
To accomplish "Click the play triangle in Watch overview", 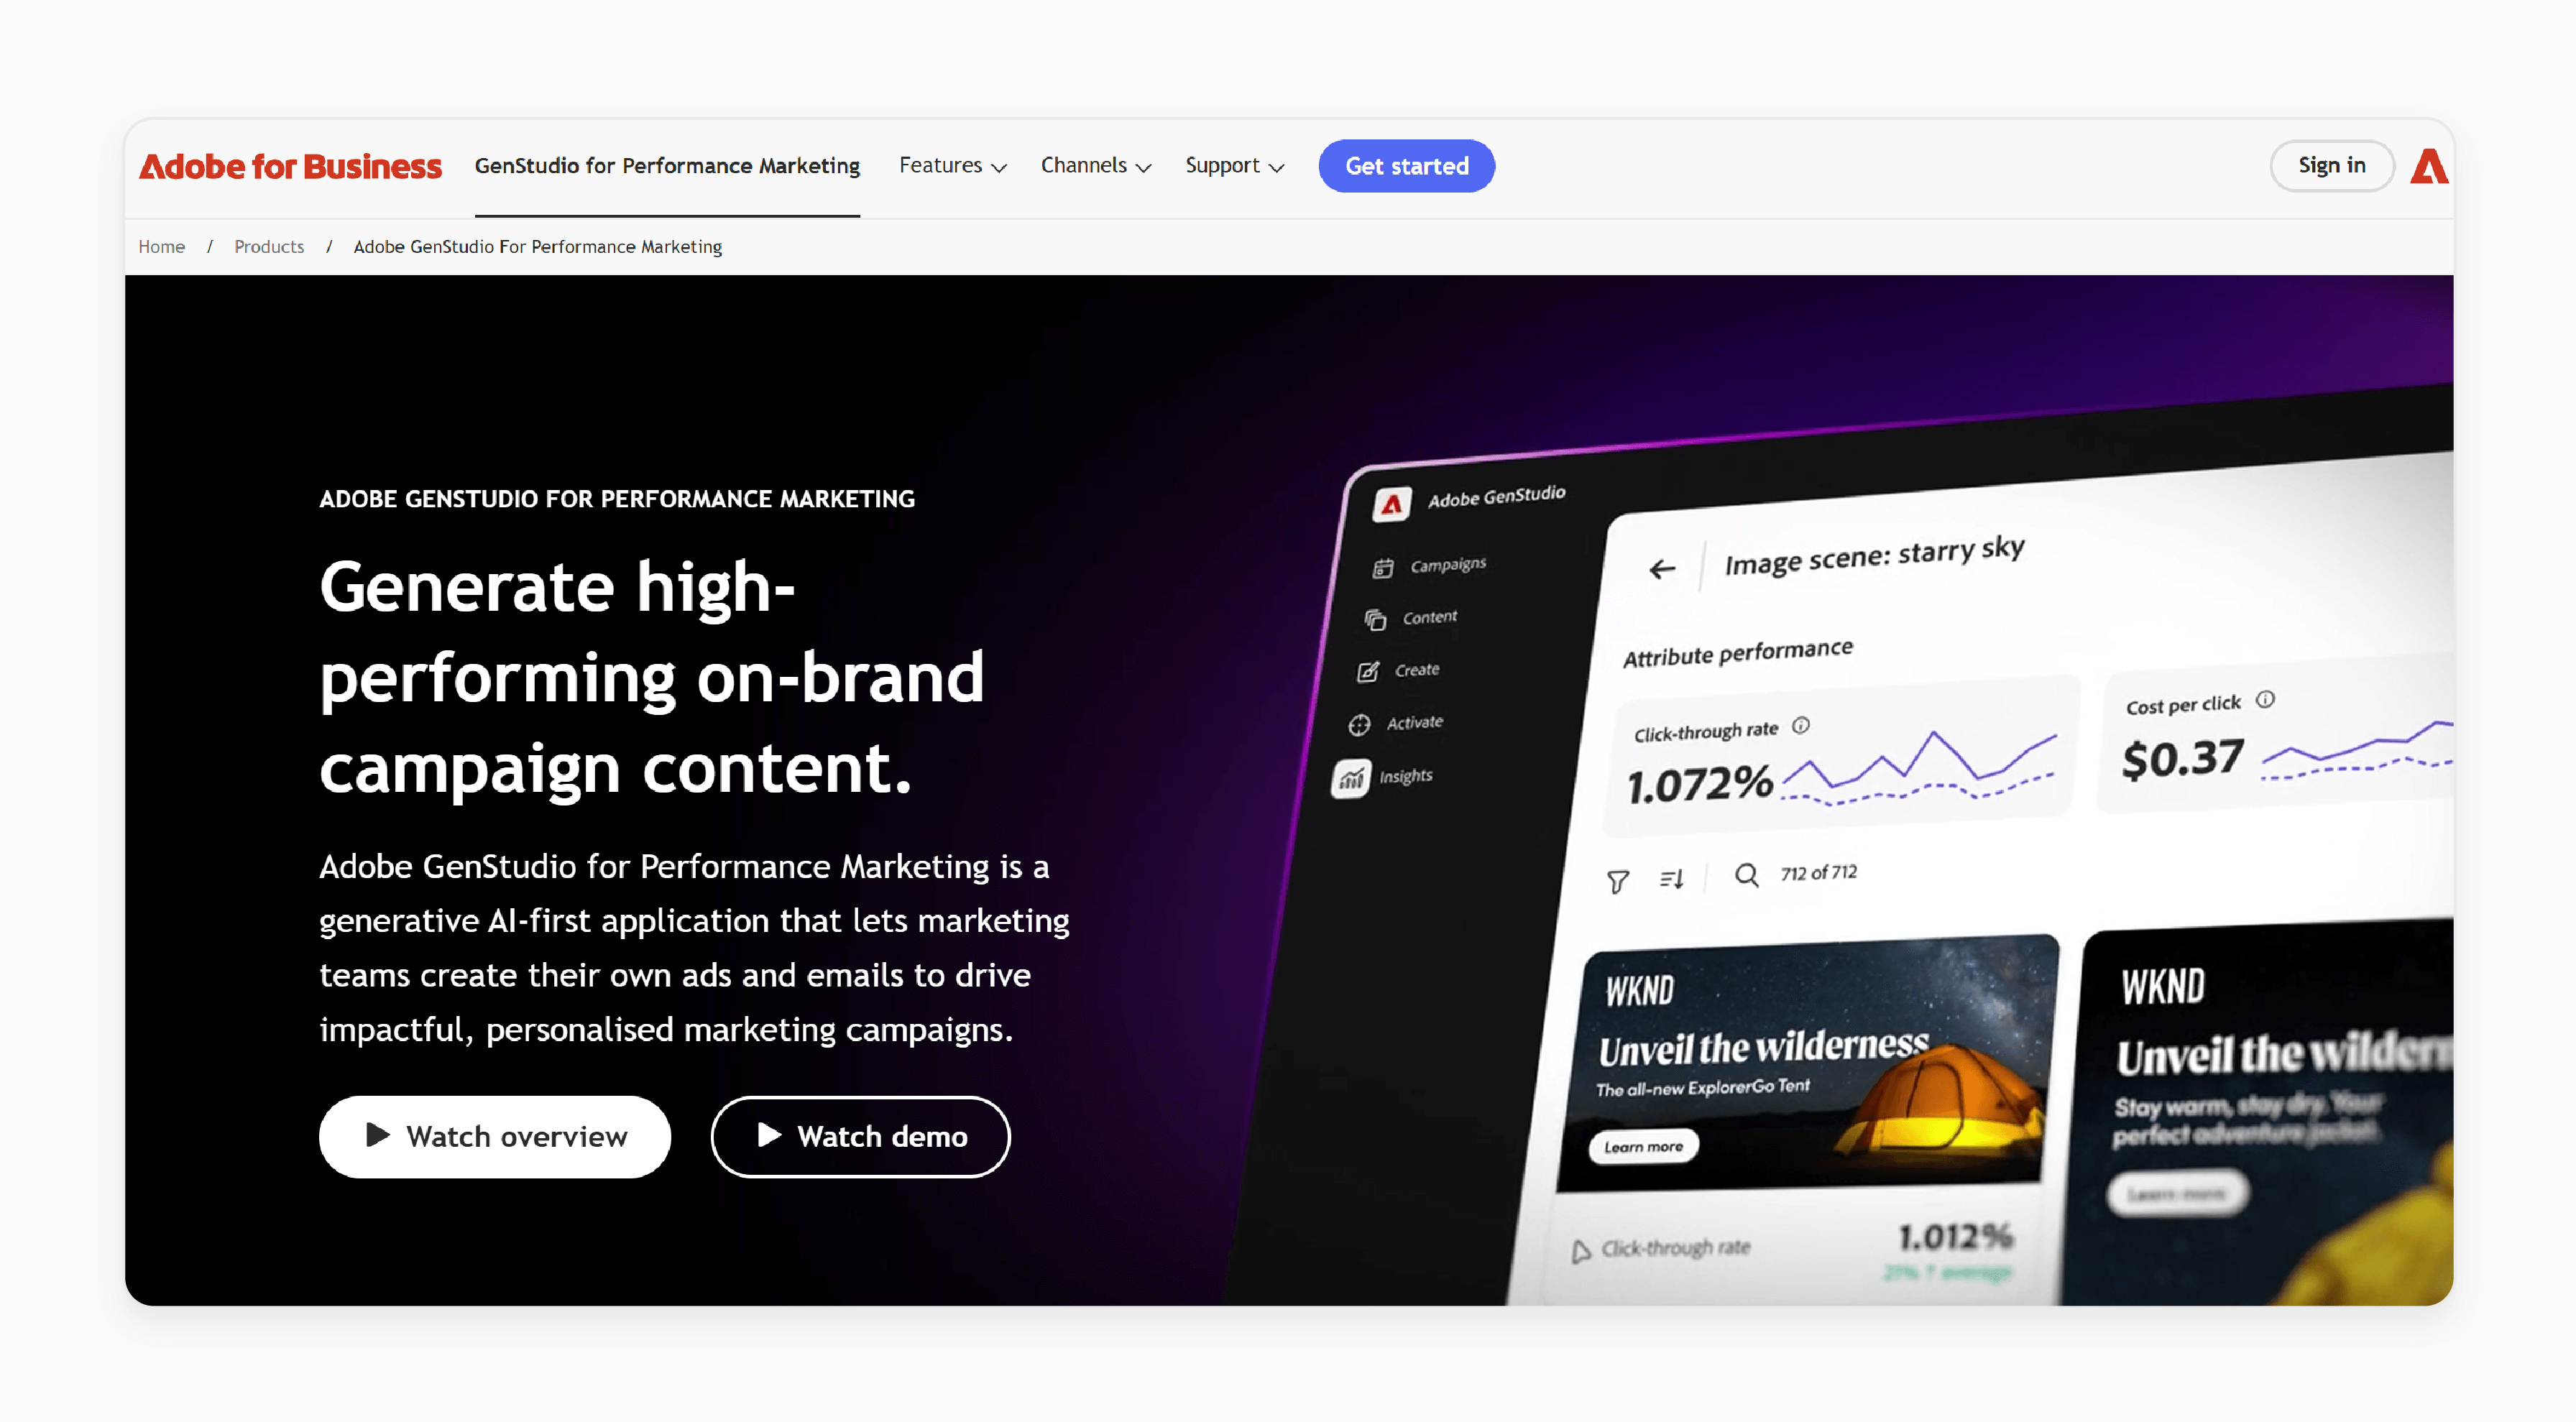I will point(377,1135).
